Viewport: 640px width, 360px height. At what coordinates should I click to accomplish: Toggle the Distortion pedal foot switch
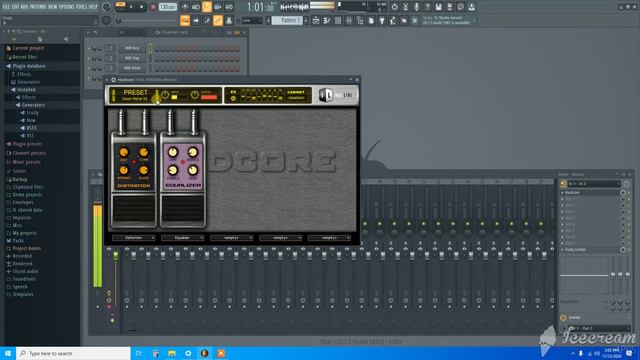click(133, 210)
